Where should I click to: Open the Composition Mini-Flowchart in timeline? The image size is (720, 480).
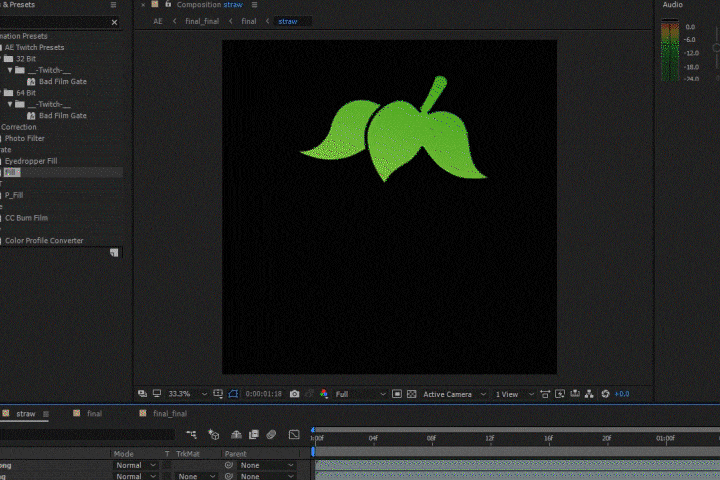click(x=191, y=434)
